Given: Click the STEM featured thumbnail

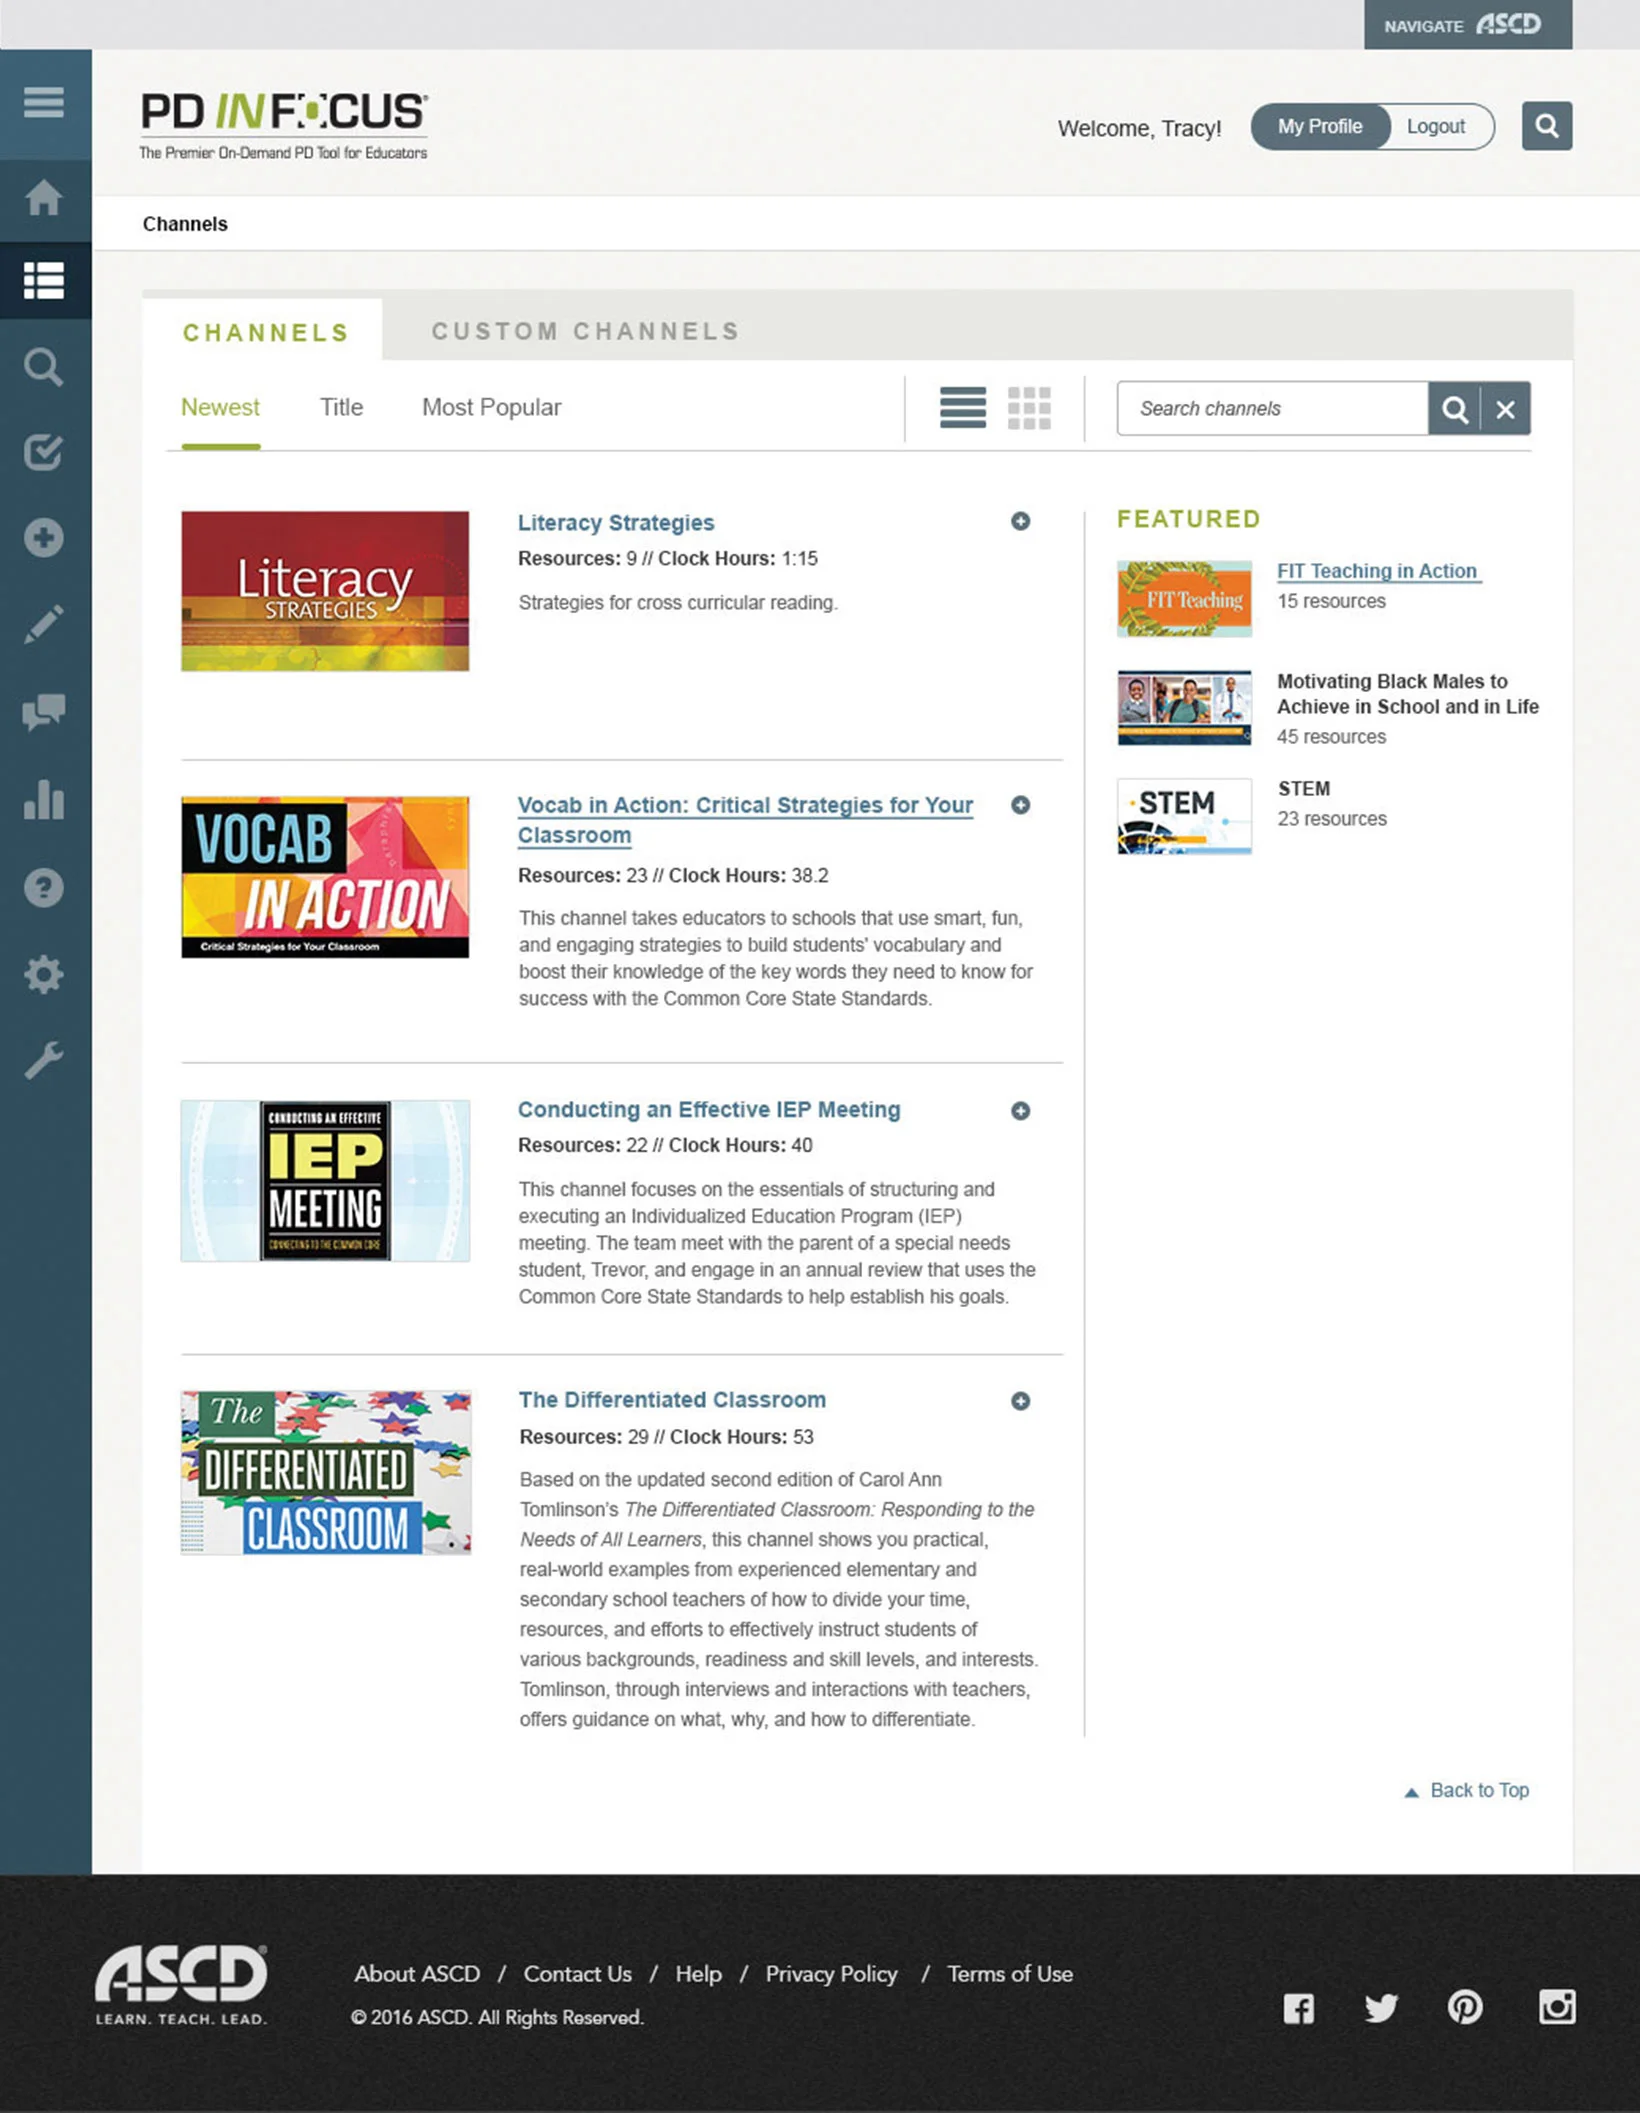Looking at the screenshot, I should tap(1184, 817).
